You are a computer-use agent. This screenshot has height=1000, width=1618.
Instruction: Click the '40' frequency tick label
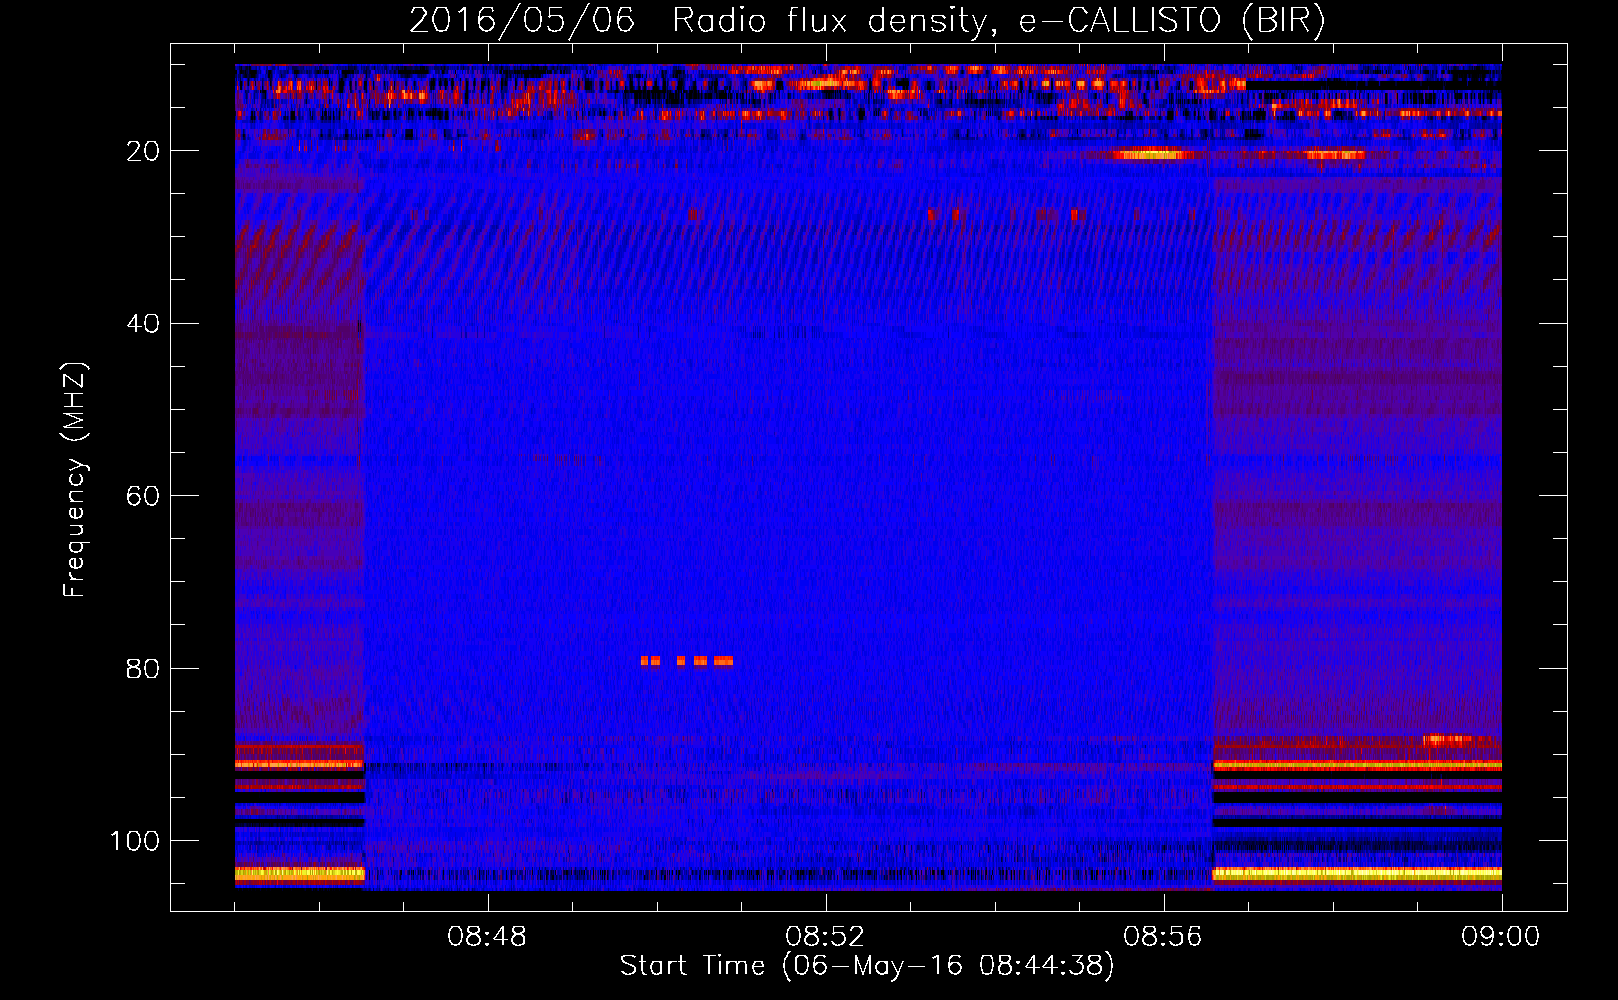[143, 324]
